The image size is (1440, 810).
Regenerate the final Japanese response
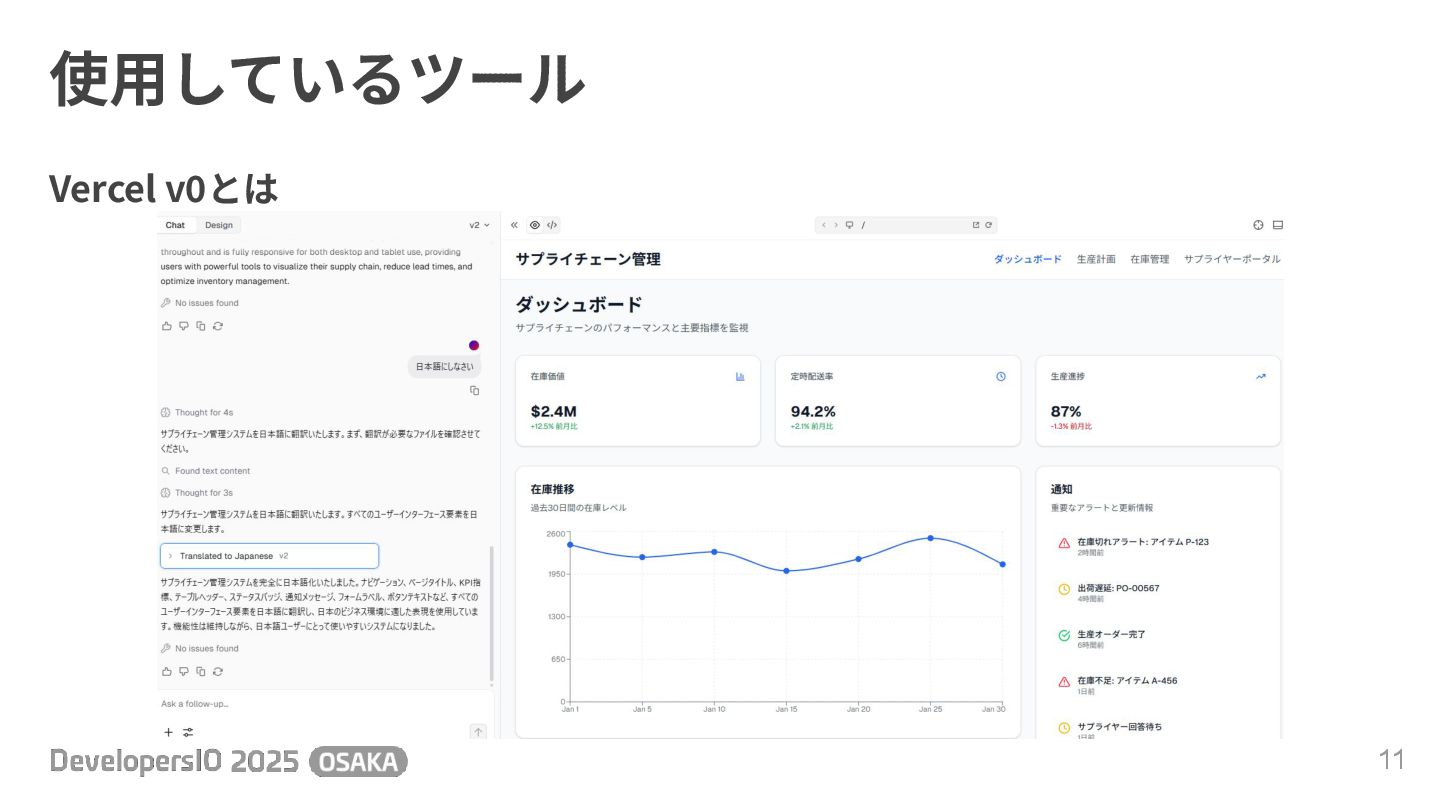(218, 671)
